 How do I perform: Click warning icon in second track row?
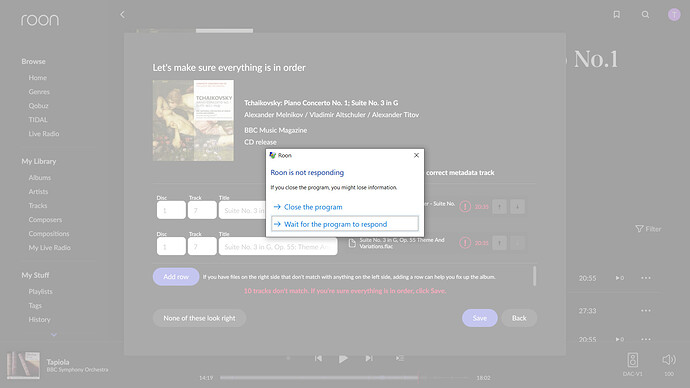[465, 242]
